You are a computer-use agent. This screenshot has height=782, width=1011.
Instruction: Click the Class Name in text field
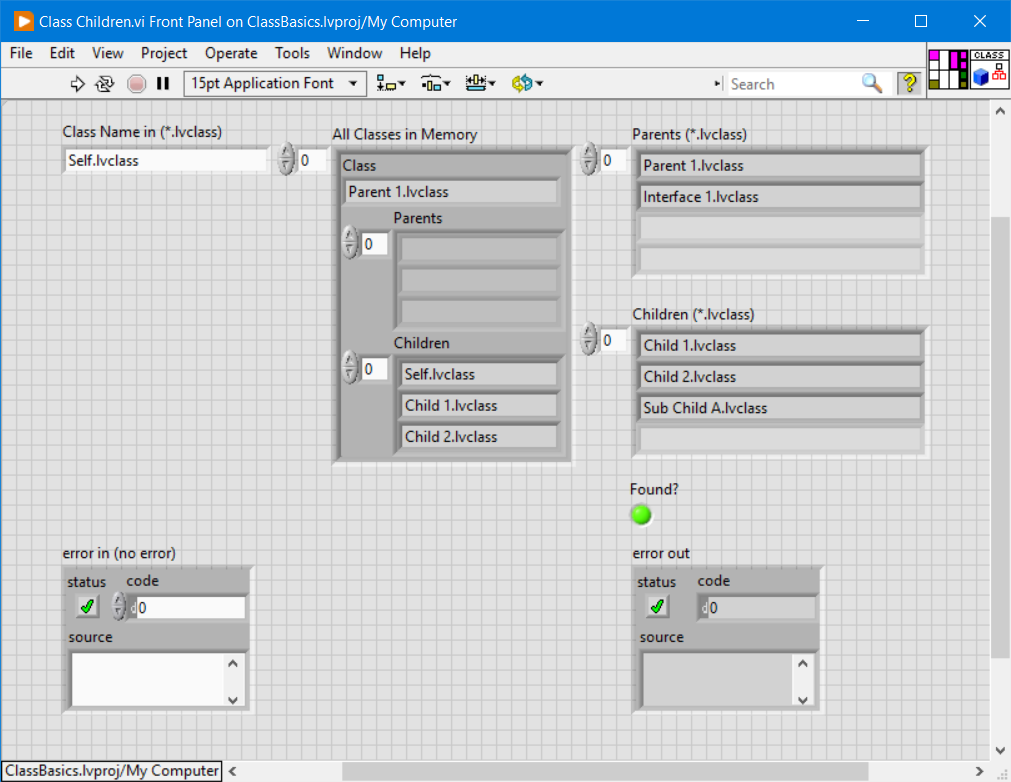166,161
